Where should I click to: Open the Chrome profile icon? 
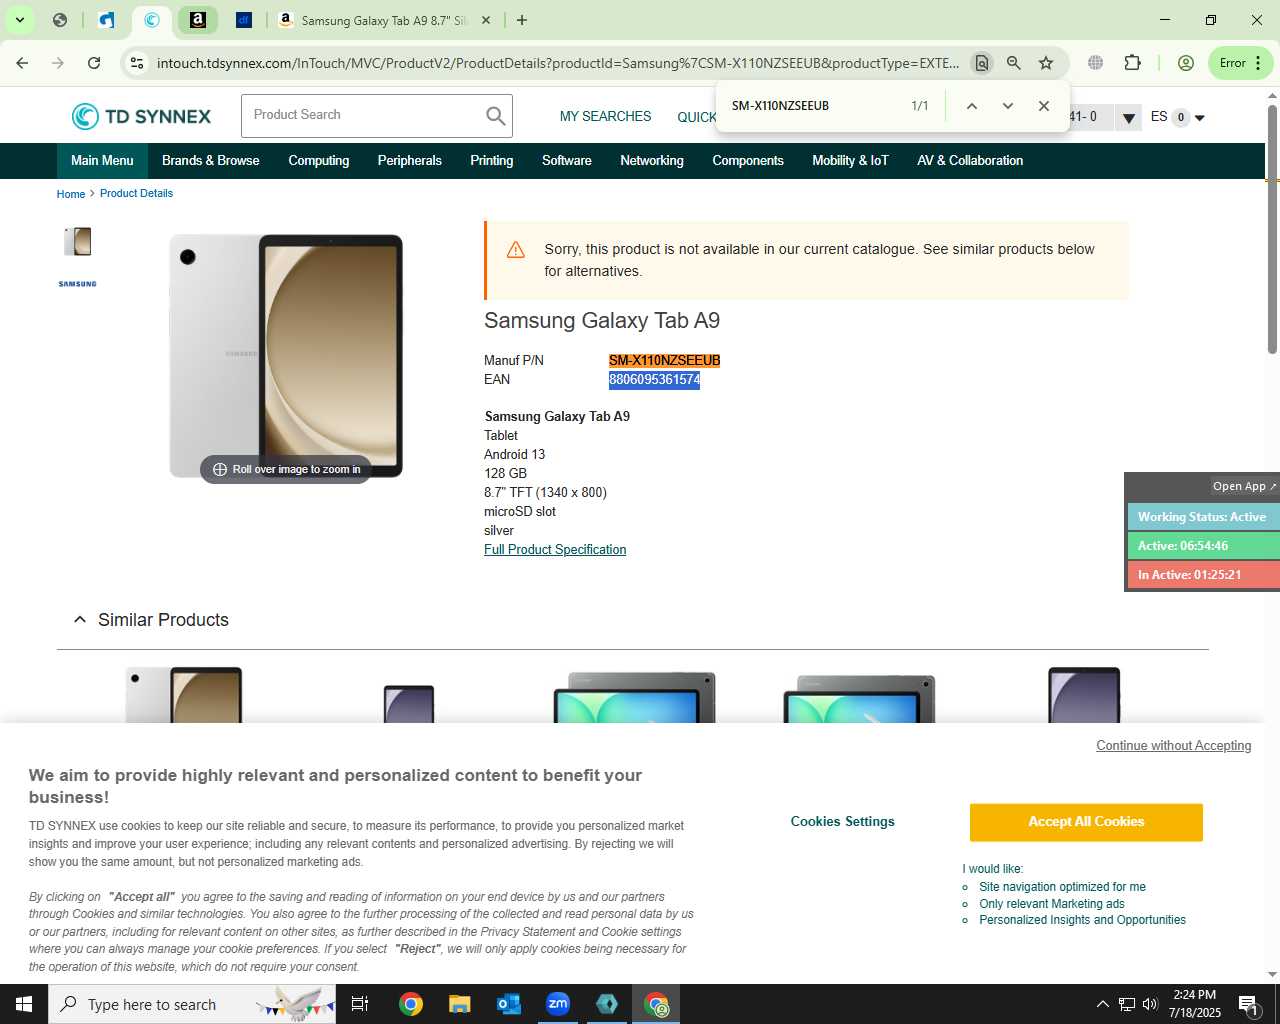[x=1186, y=63]
